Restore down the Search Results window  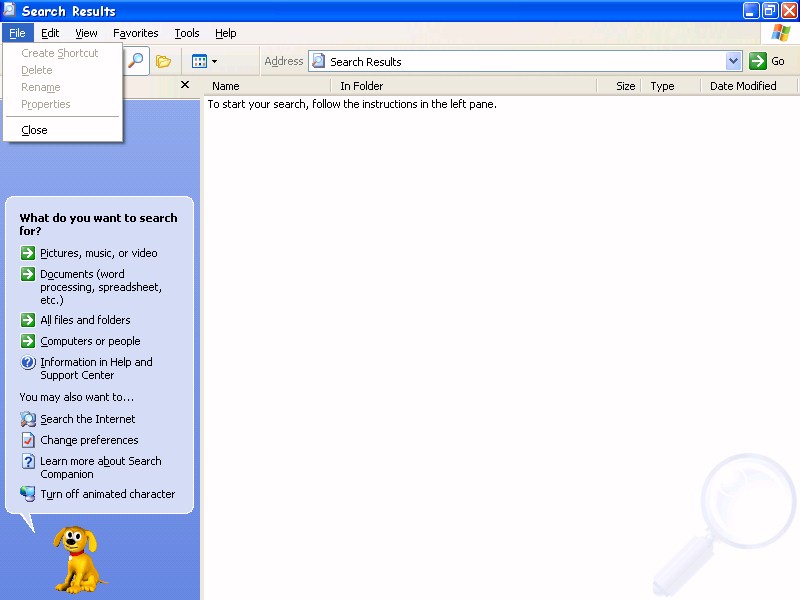coord(770,10)
